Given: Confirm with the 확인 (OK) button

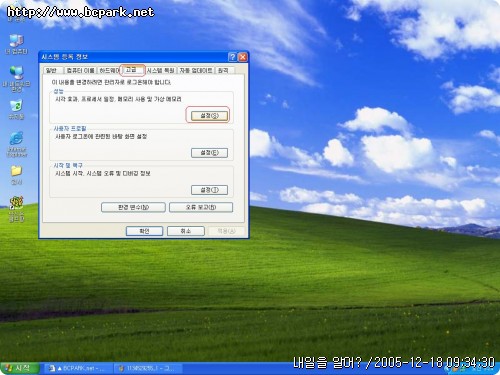Looking at the screenshot, I should (x=144, y=231).
